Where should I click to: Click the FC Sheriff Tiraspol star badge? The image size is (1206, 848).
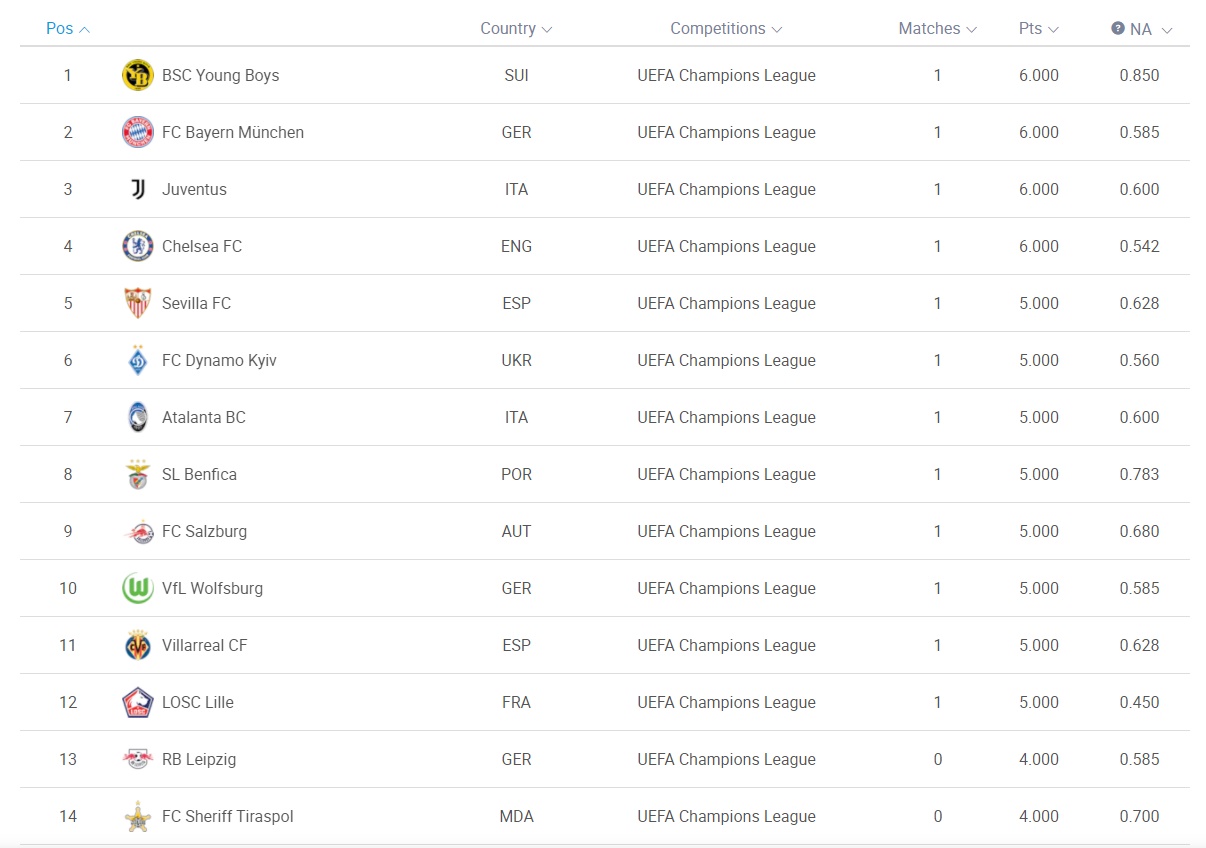tap(137, 816)
